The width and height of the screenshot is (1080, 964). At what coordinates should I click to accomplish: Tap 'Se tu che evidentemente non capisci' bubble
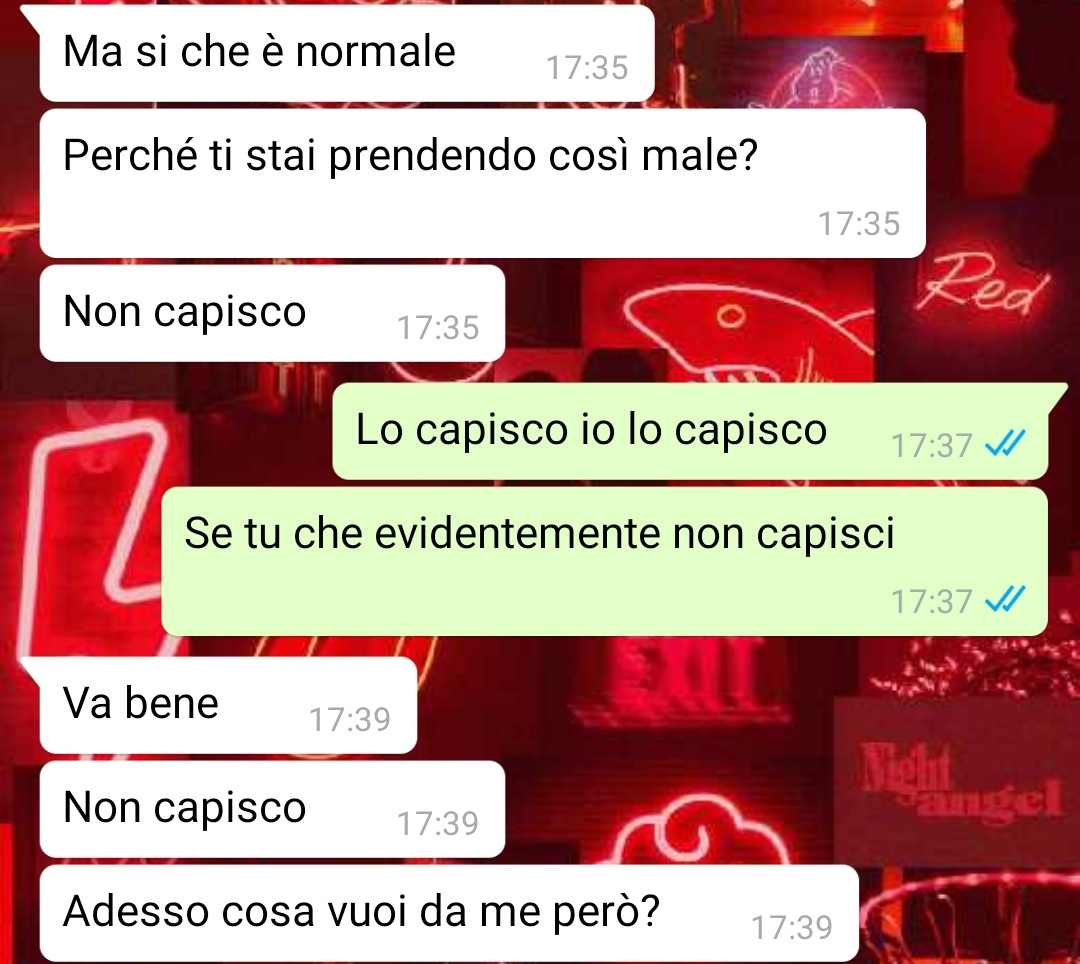pos(605,561)
